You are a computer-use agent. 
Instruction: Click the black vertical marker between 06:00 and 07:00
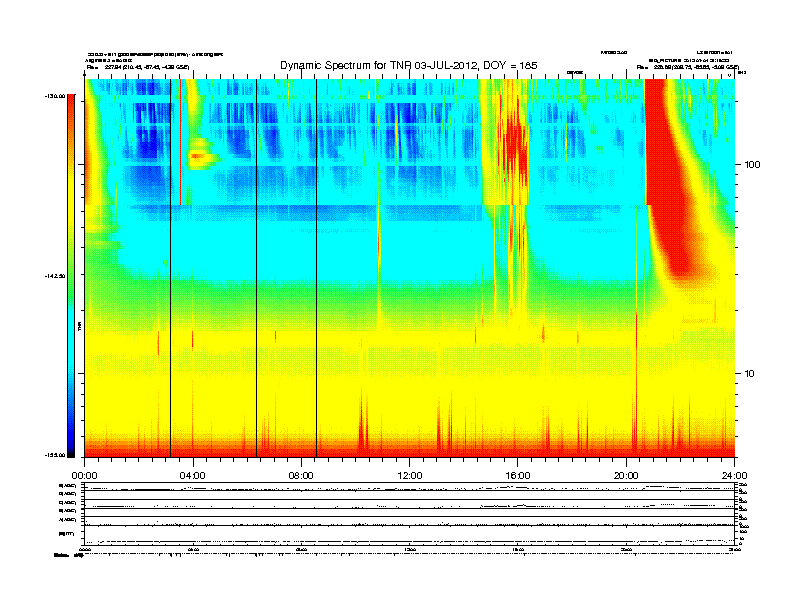pyautogui.click(x=257, y=268)
